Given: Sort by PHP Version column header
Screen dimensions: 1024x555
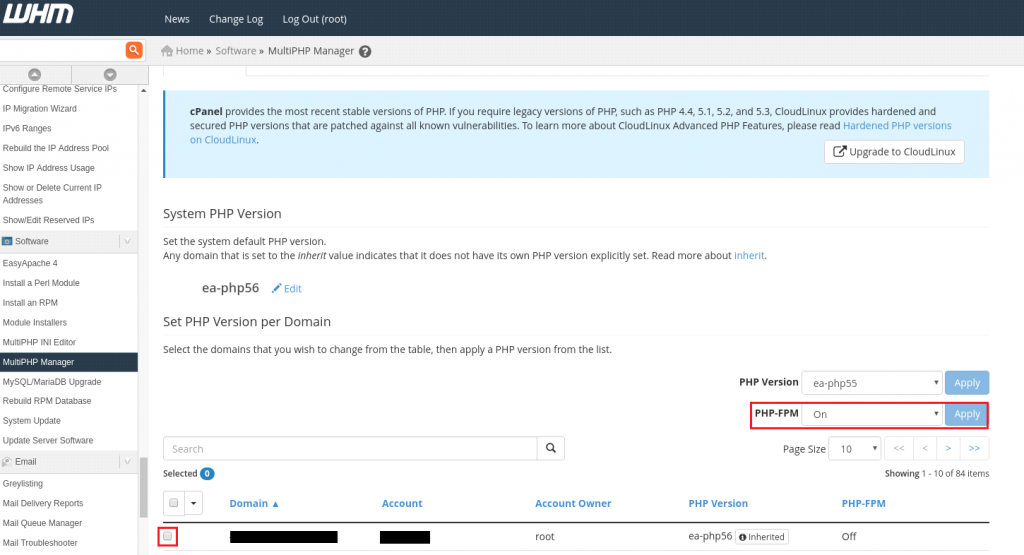Looking at the screenshot, I should [718, 503].
